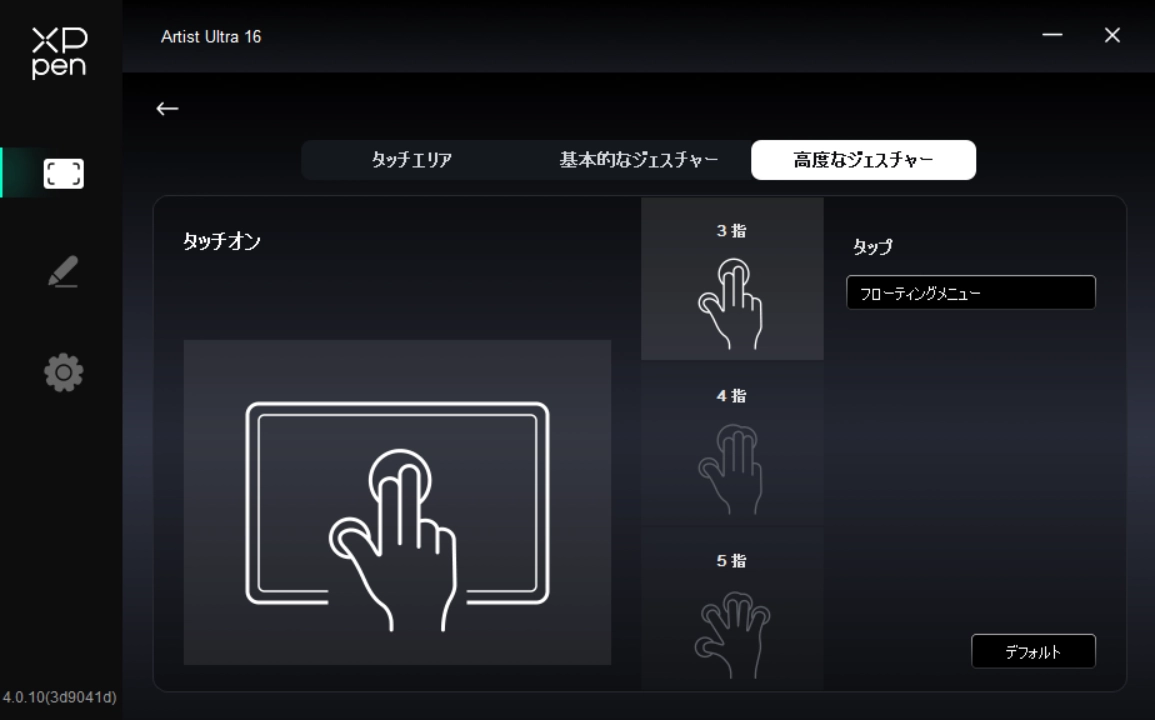Image resolution: width=1155 pixels, height=720 pixels.
Task: Click the version number 4.0.10 text
Action: [x=60, y=697]
